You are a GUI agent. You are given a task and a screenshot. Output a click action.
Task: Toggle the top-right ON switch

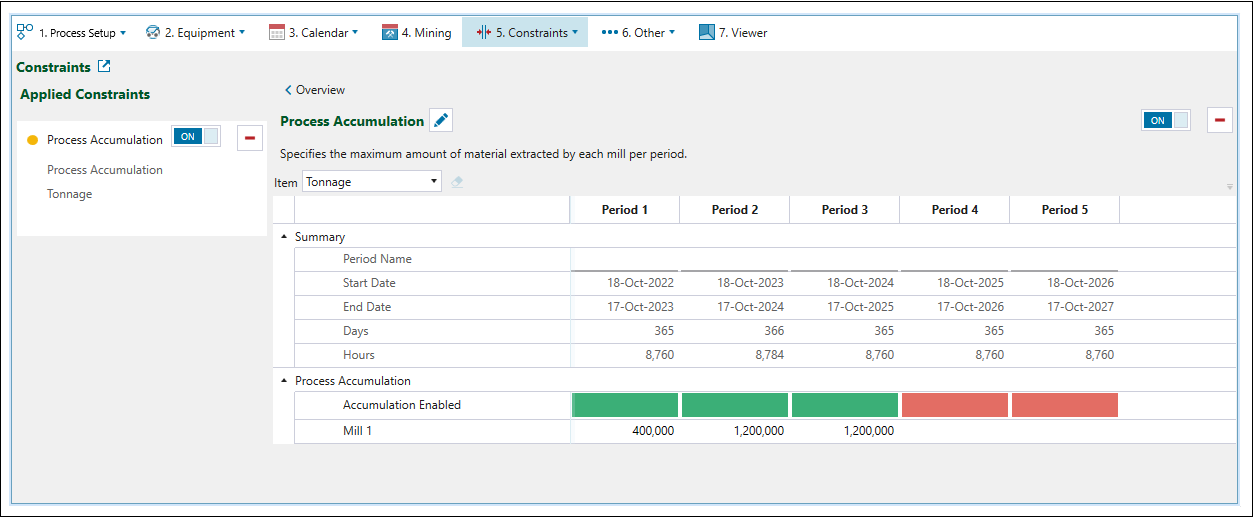[1166, 120]
